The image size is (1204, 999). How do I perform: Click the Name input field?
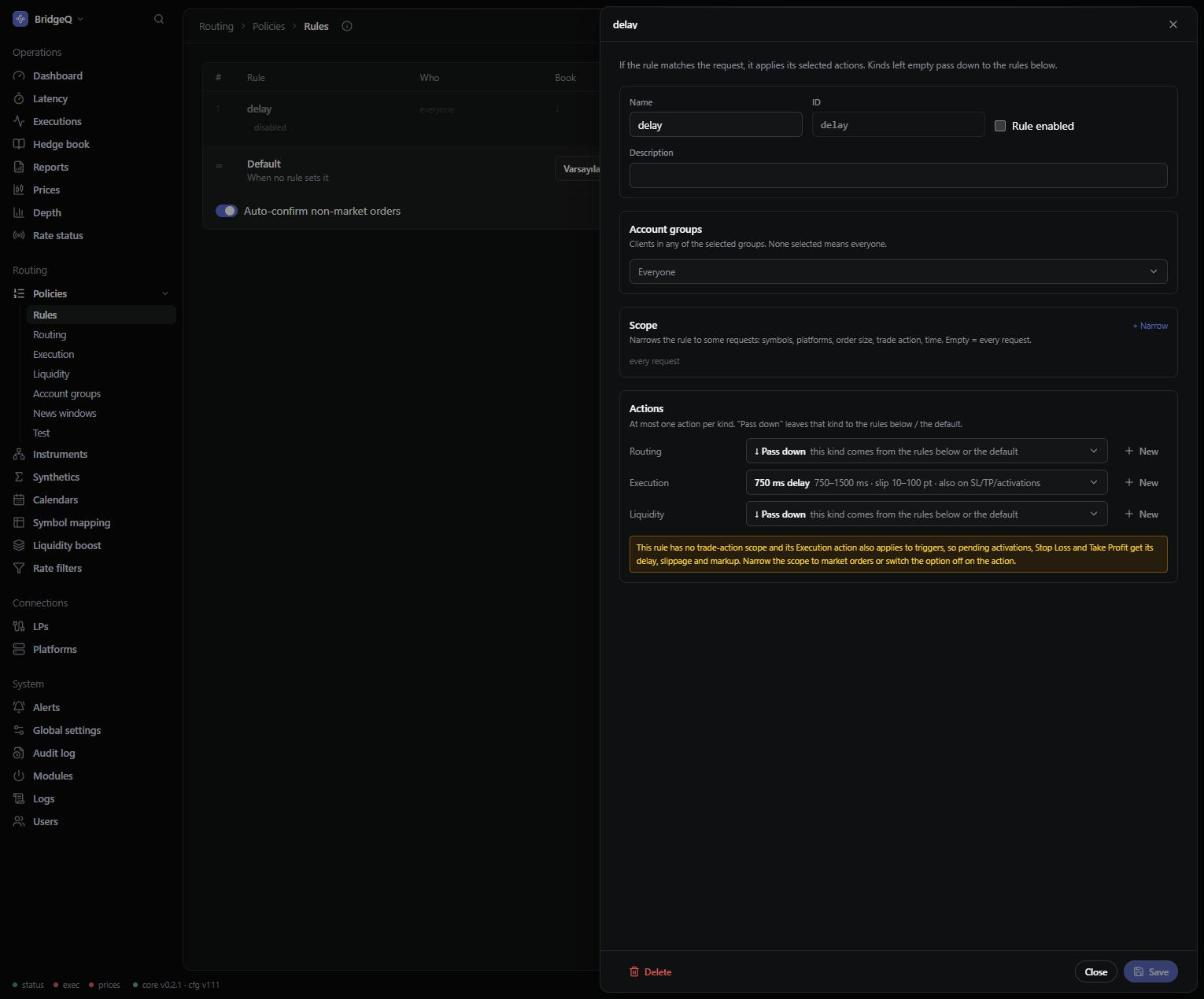click(716, 125)
